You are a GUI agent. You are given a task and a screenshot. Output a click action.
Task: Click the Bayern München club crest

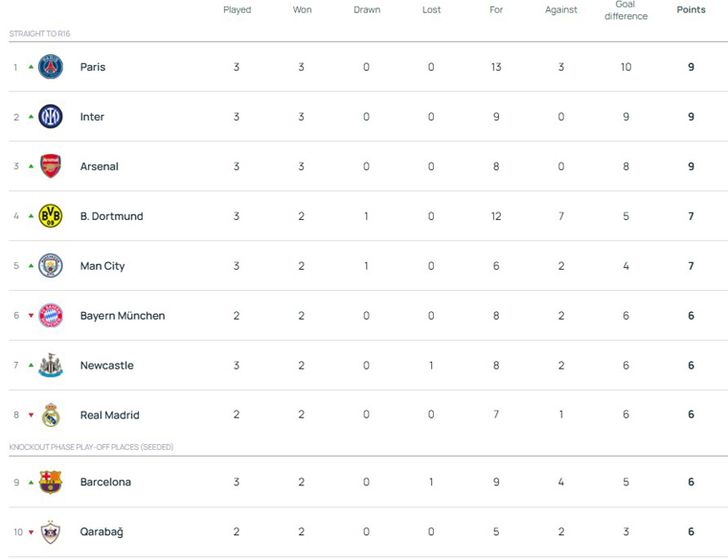point(50,316)
